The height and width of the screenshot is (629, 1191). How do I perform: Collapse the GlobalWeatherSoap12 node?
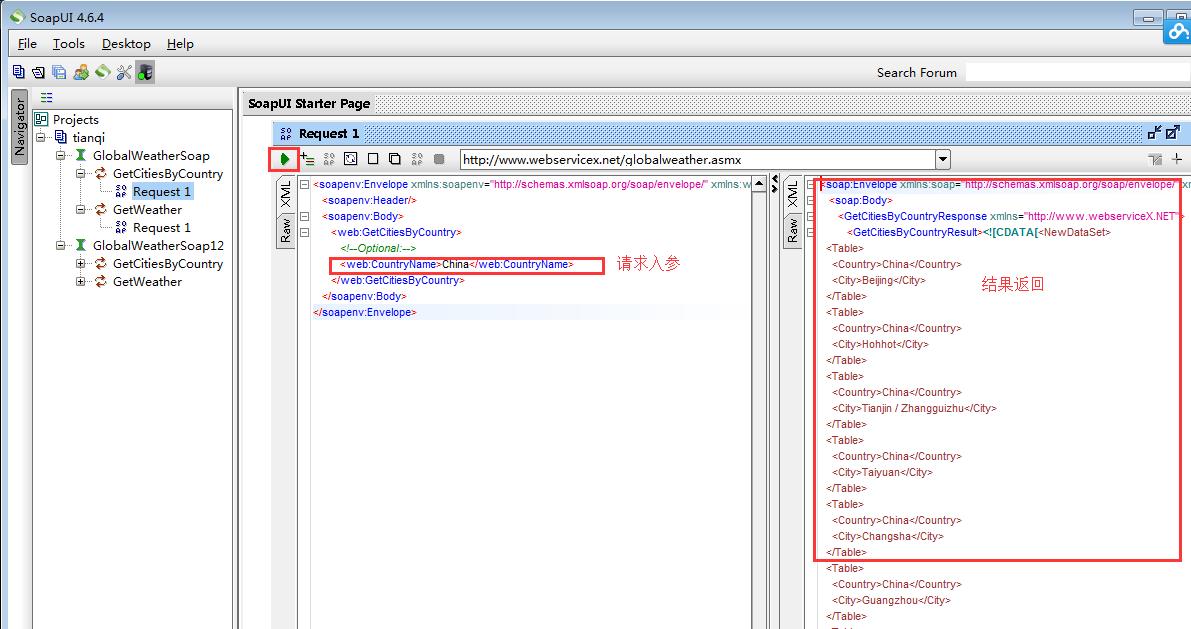click(x=61, y=245)
